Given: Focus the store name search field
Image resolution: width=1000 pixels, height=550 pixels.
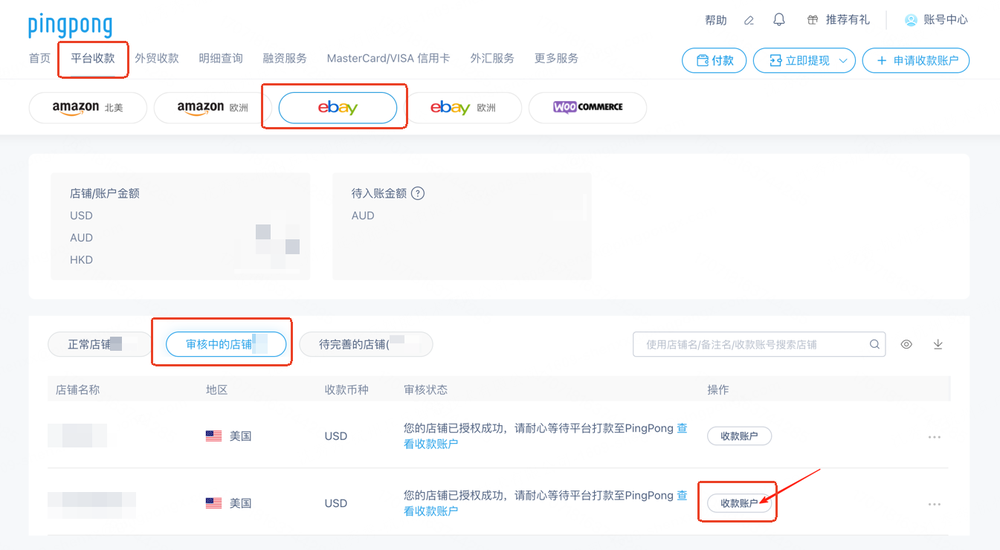Looking at the screenshot, I should coord(750,345).
